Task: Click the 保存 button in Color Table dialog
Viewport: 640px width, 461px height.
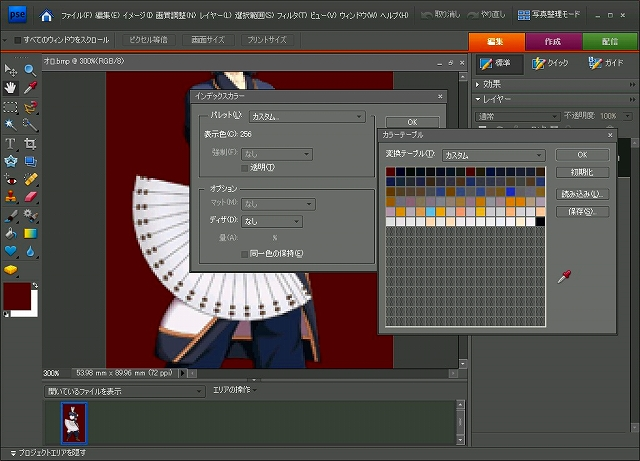Action: point(582,211)
